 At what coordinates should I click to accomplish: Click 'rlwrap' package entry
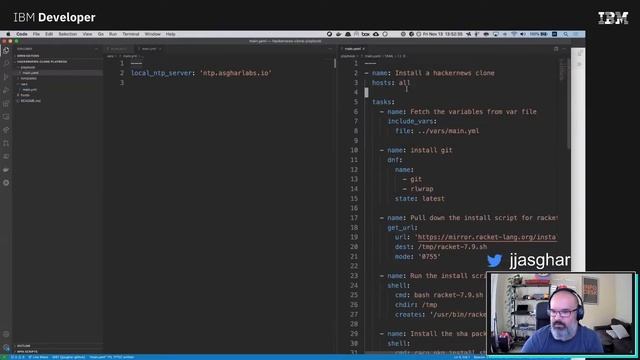click(x=422, y=189)
